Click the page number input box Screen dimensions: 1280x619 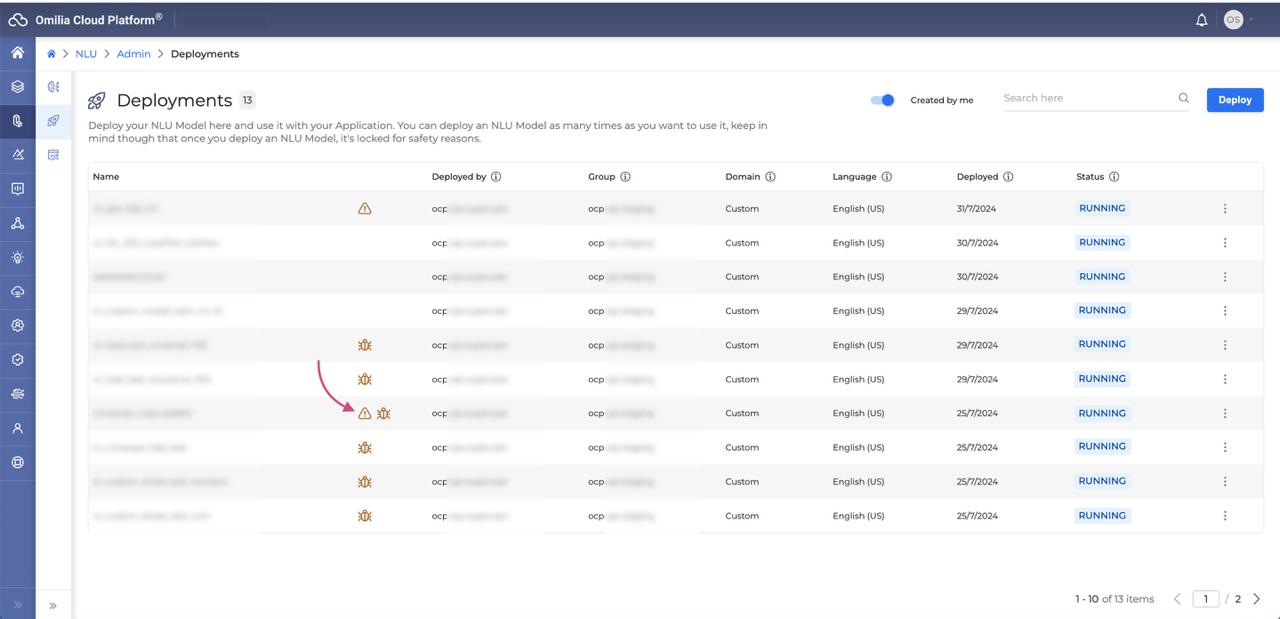[1205, 599]
